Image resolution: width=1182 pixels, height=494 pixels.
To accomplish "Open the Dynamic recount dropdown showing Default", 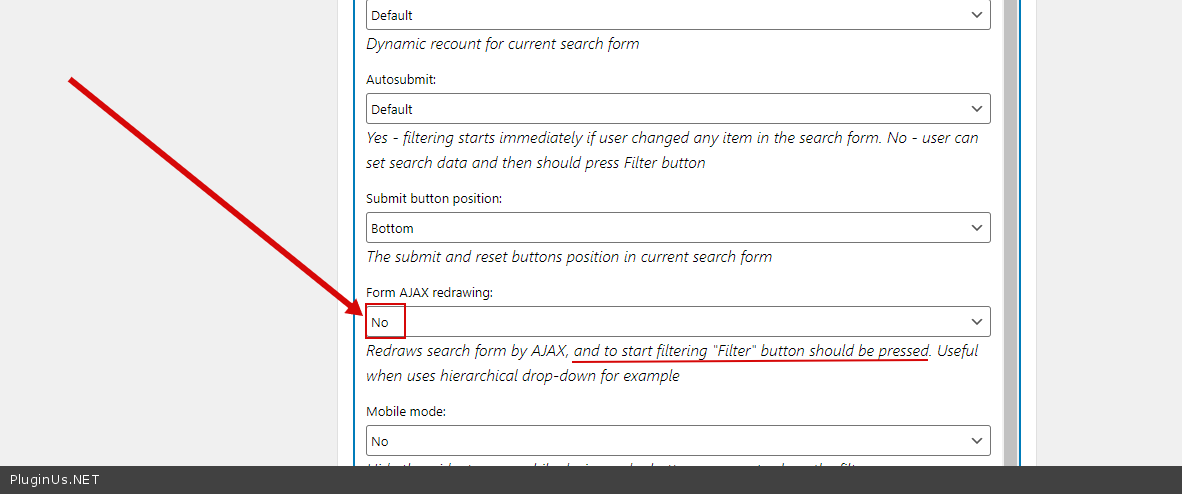I will [x=660, y=15].
